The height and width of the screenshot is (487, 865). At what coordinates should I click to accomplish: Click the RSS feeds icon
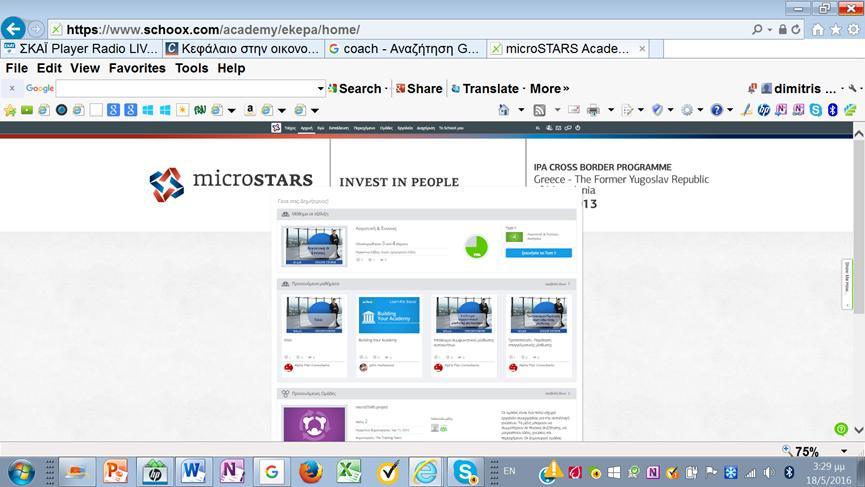[540, 110]
